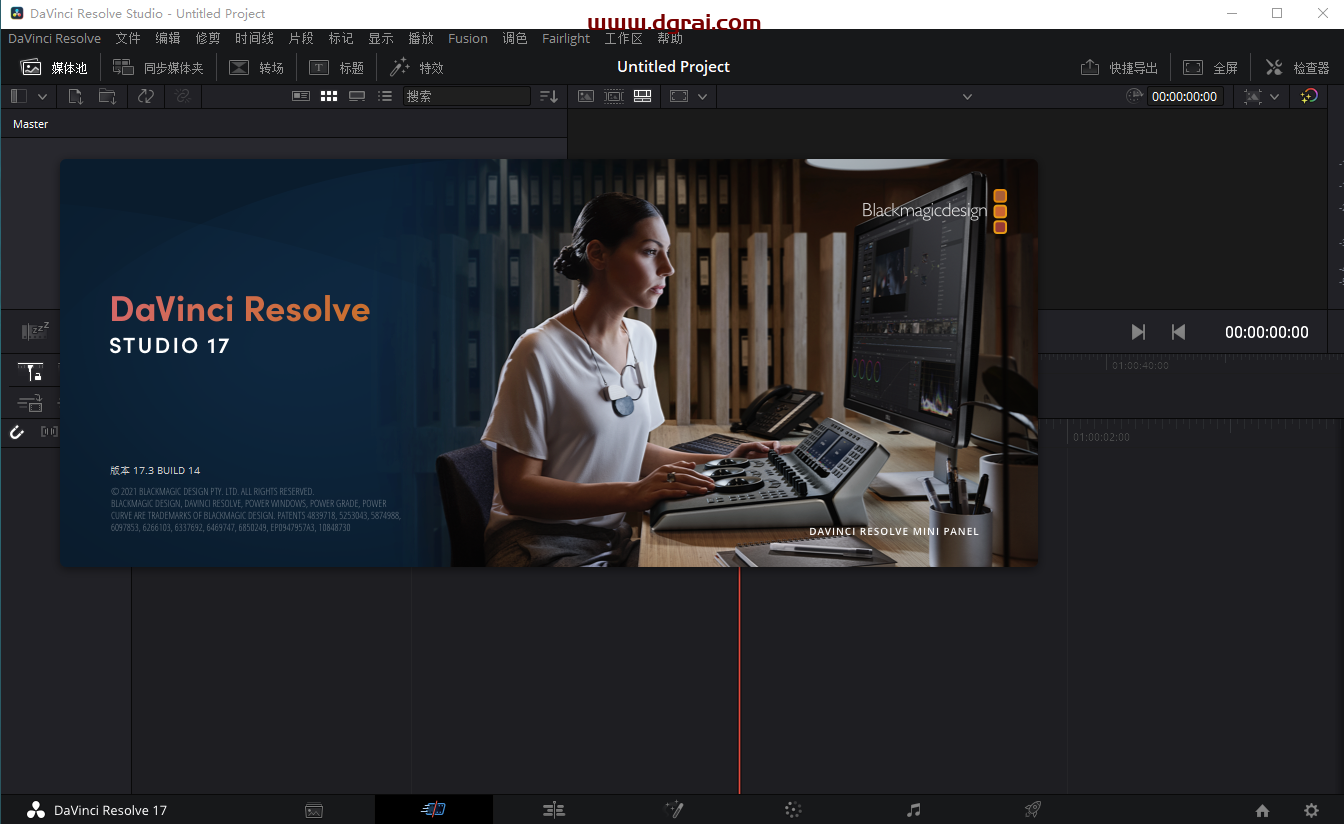This screenshot has height=824, width=1344.
Task: Click the import media icon
Action: tap(76, 96)
